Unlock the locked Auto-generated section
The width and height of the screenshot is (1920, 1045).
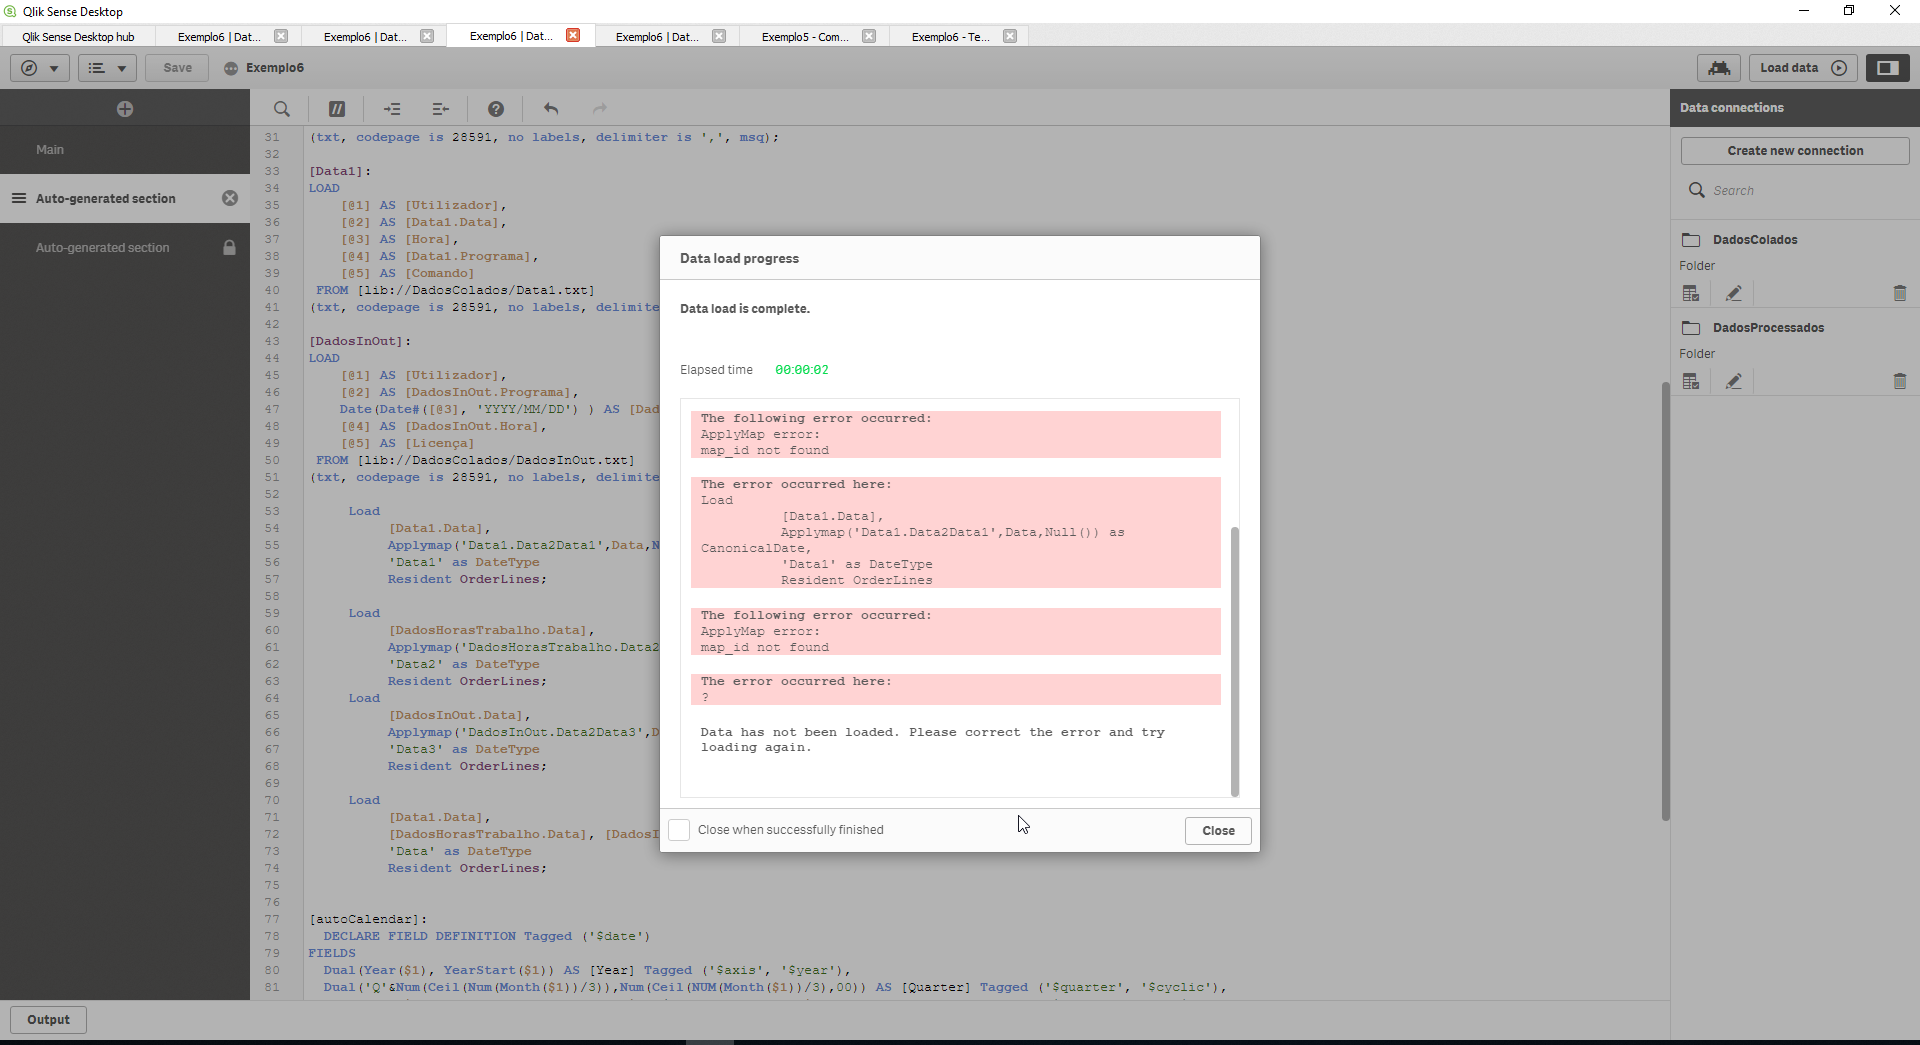pos(229,247)
